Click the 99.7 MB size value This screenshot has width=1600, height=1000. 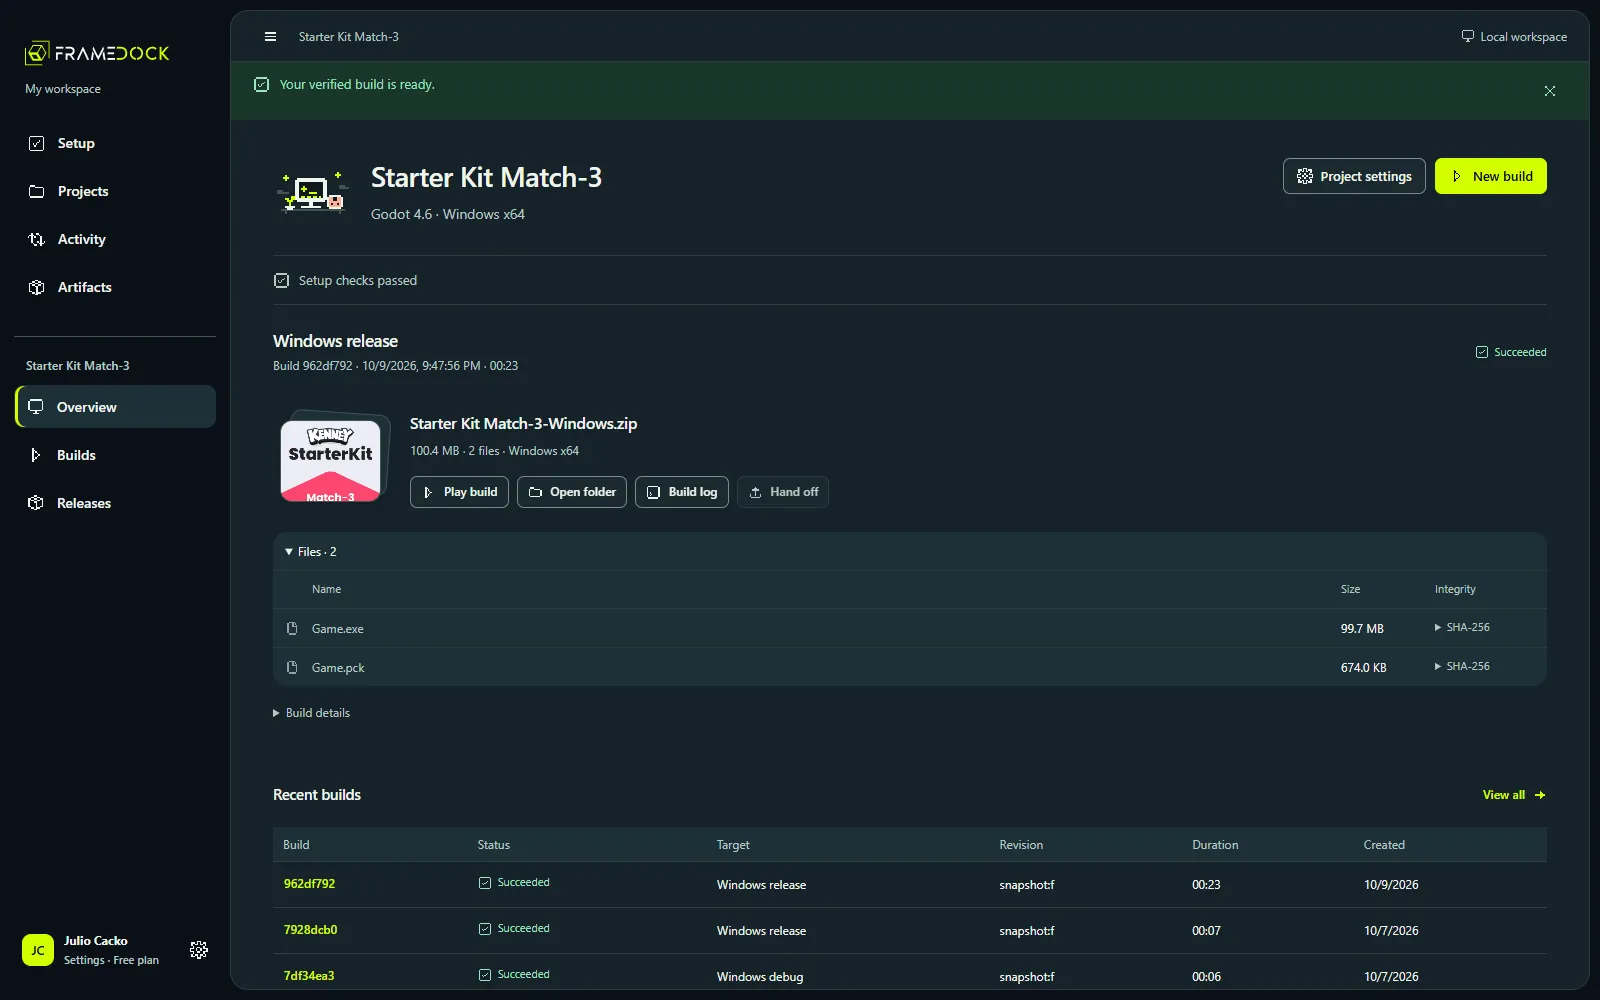tap(1362, 629)
